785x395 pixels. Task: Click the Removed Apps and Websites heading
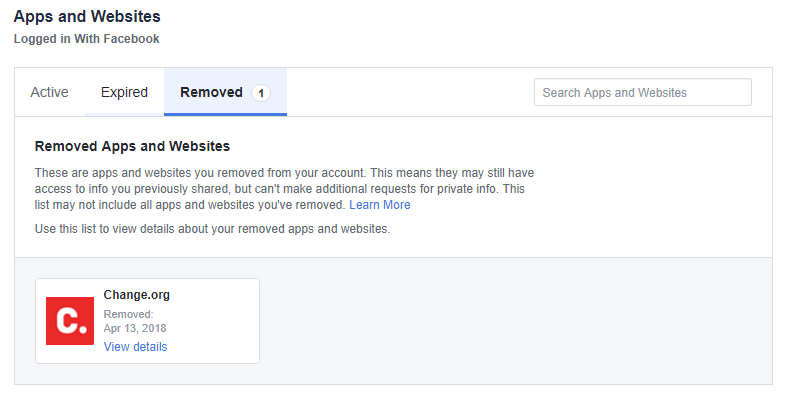132,146
